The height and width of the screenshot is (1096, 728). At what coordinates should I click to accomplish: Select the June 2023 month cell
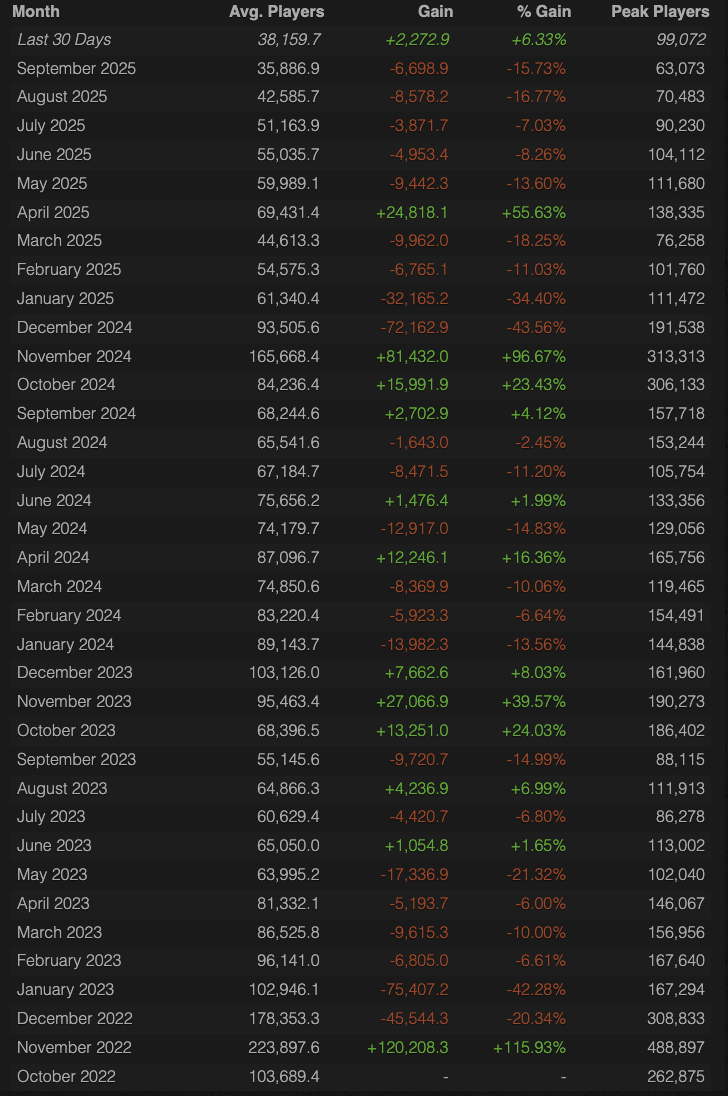54,845
